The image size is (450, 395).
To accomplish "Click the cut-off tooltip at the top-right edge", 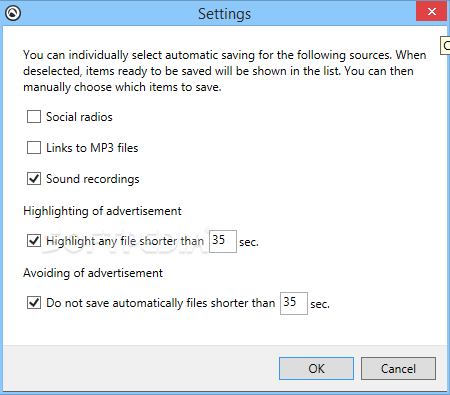I will pos(445,46).
